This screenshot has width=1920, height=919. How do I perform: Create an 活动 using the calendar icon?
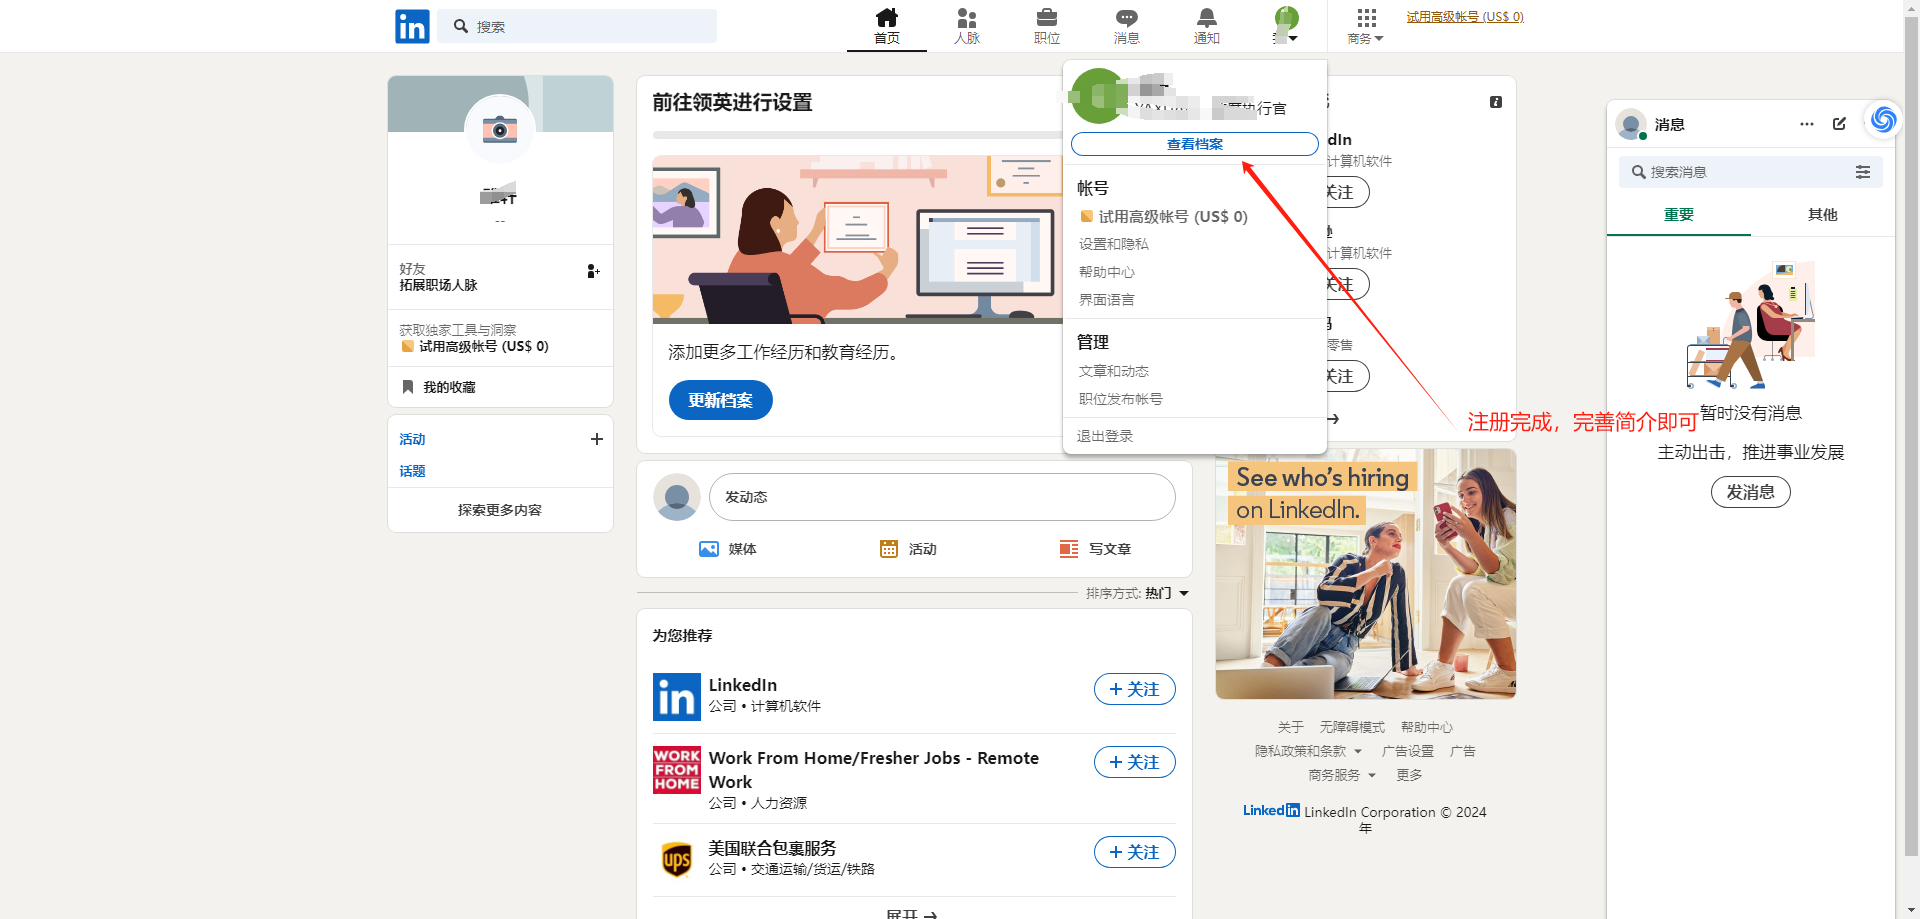click(x=889, y=548)
